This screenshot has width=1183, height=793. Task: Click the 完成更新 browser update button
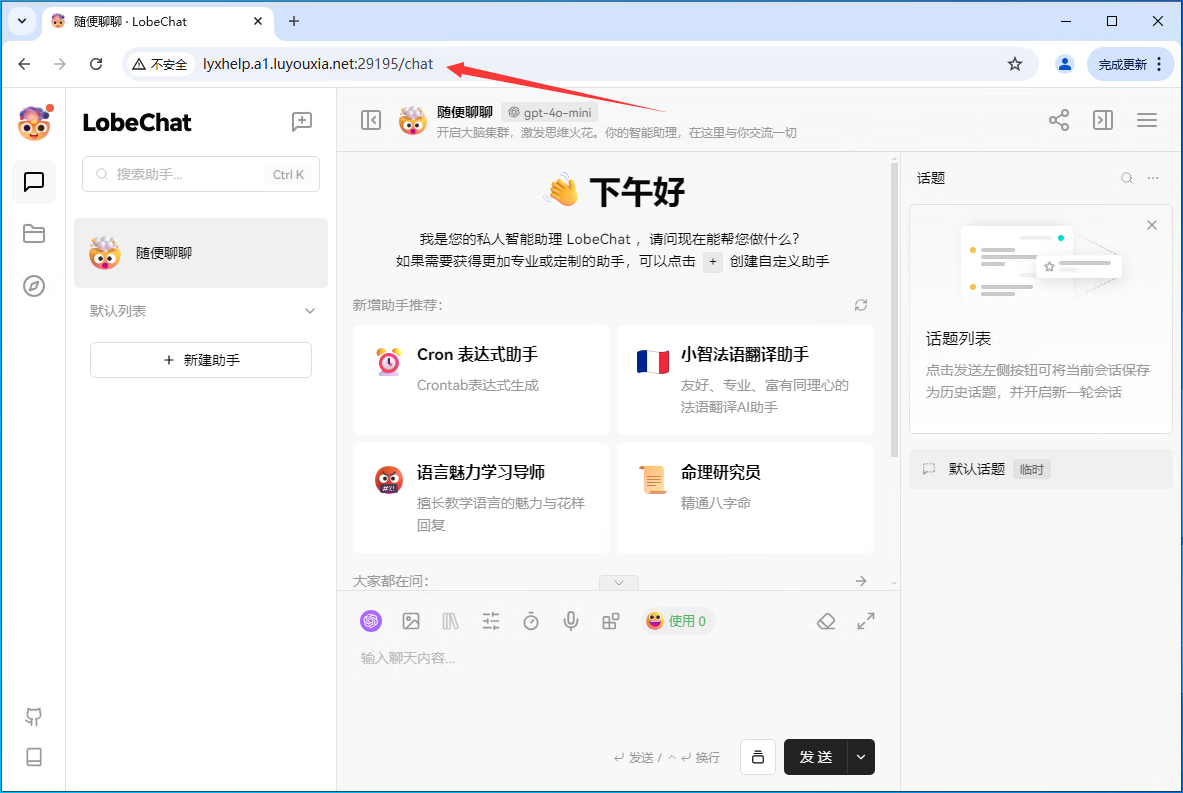[1130, 64]
